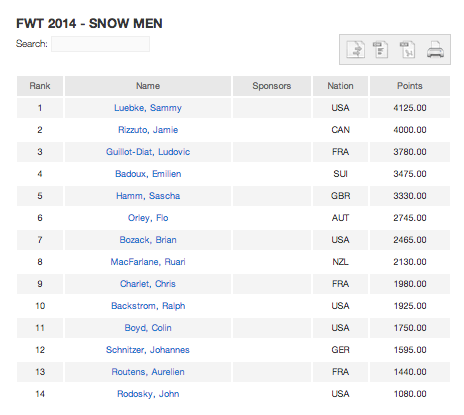464x415 pixels.
Task: Export the table as CSV file
Action: click(x=381, y=49)
